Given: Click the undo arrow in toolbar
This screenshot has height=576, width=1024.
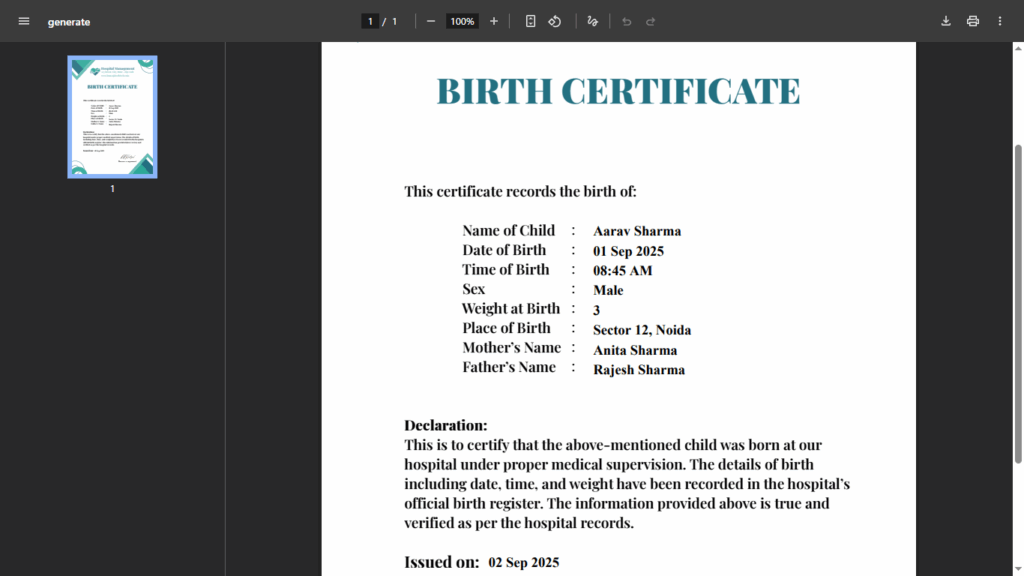Looking at the screenshot, I should click(x=627, y=21).
